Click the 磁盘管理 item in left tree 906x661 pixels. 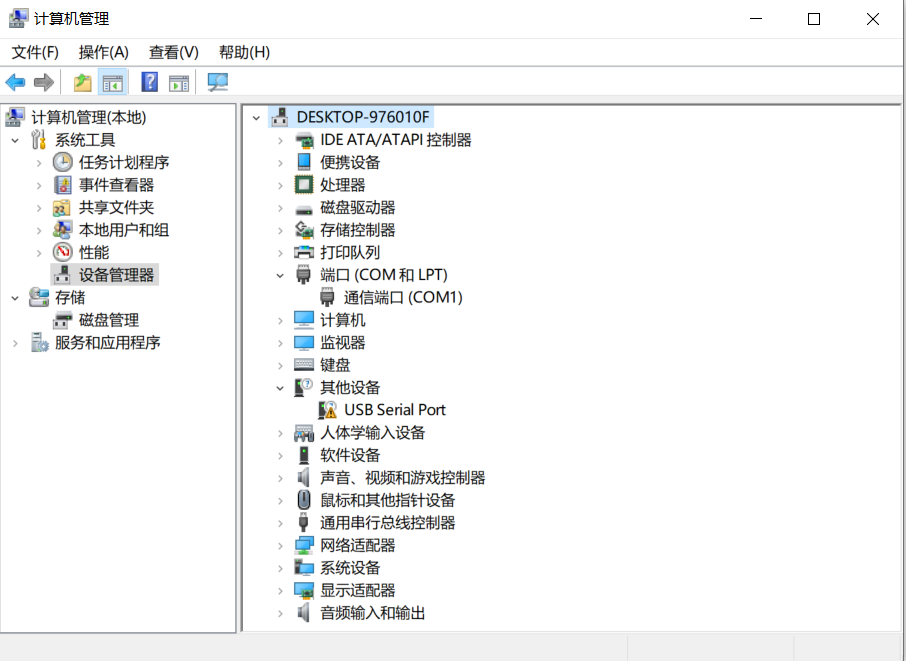pos(108,320)
